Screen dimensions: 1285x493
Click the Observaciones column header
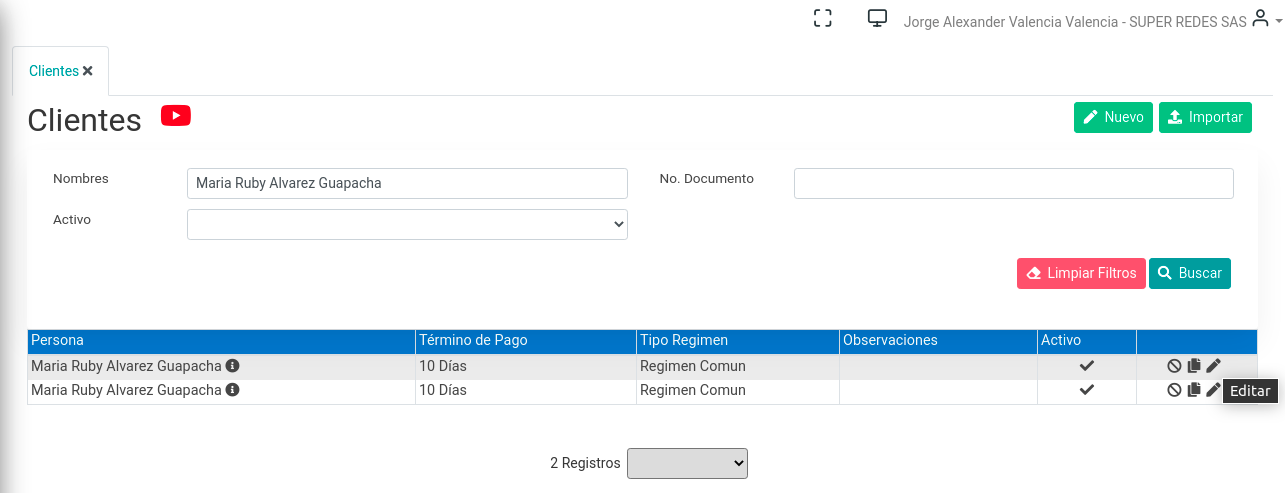click(939, 341)
